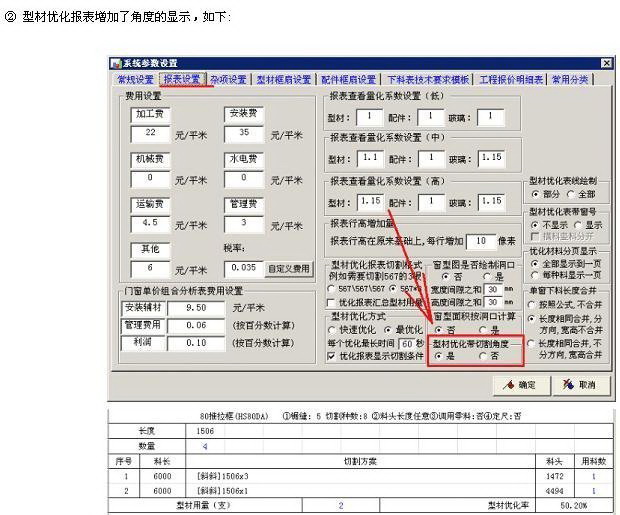Select 每种料显示一页 option
The height and width of the screenshot is (515, 620).
click(x=535, y=275)
